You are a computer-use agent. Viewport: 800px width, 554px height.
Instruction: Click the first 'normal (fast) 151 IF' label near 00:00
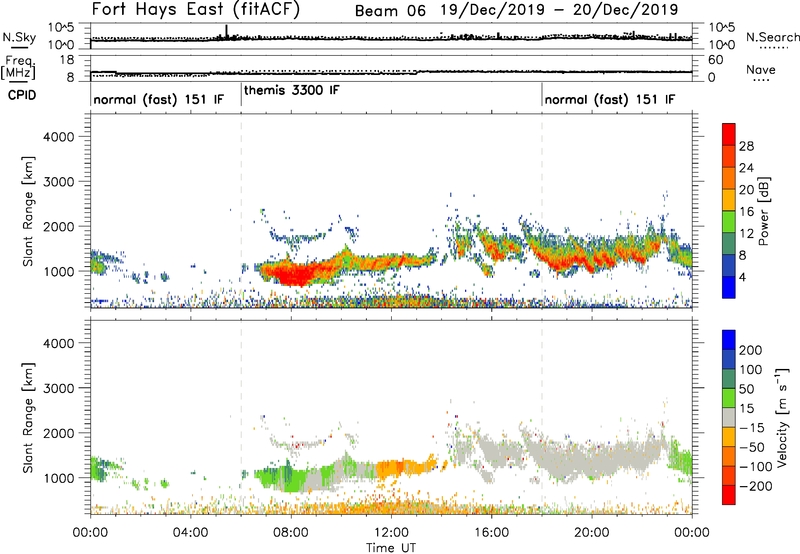(159, 99)
